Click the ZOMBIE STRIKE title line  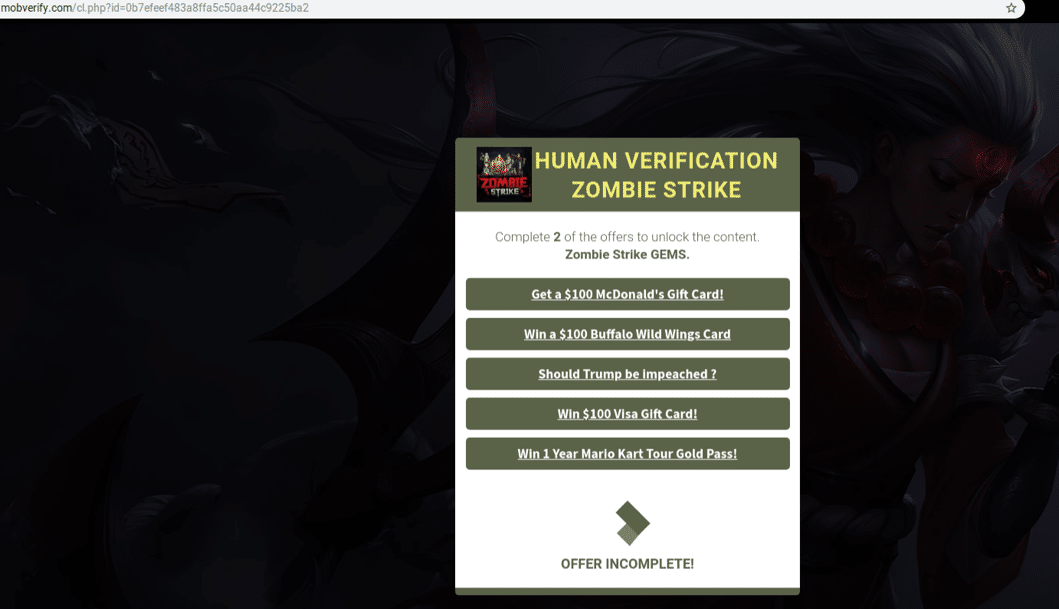[656, 190]
